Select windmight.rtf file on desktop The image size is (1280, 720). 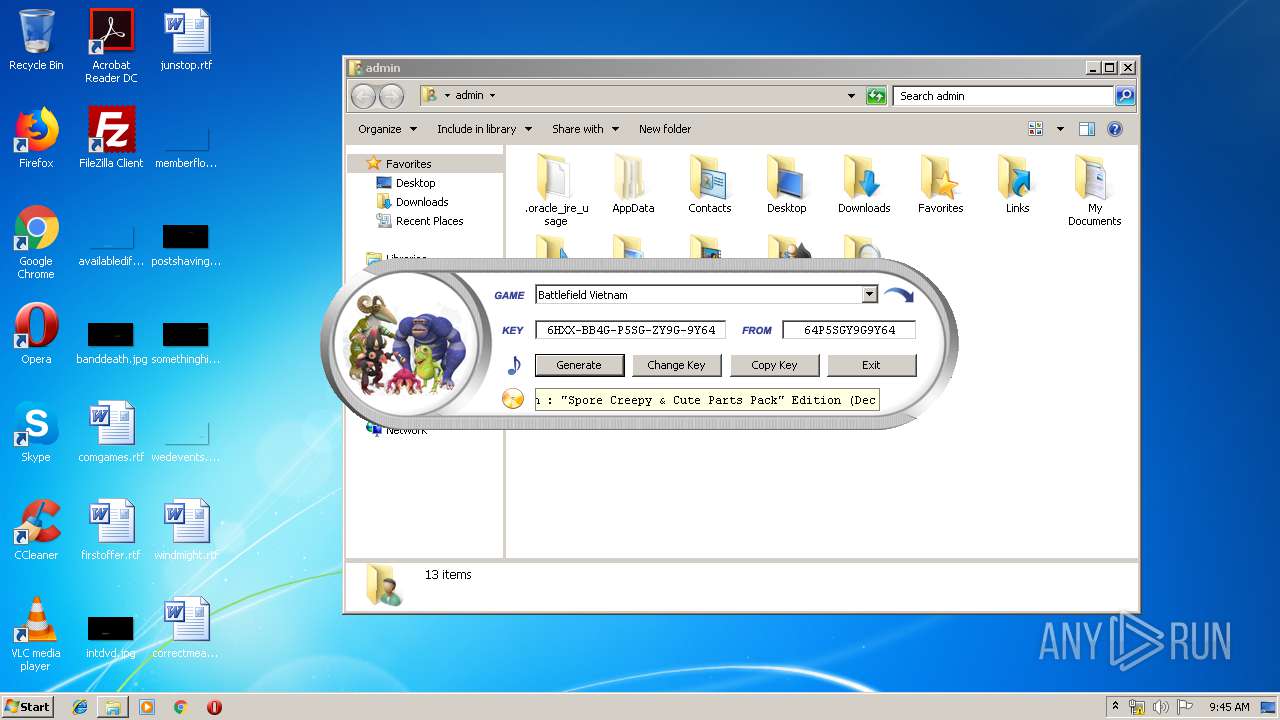(186, 530)
